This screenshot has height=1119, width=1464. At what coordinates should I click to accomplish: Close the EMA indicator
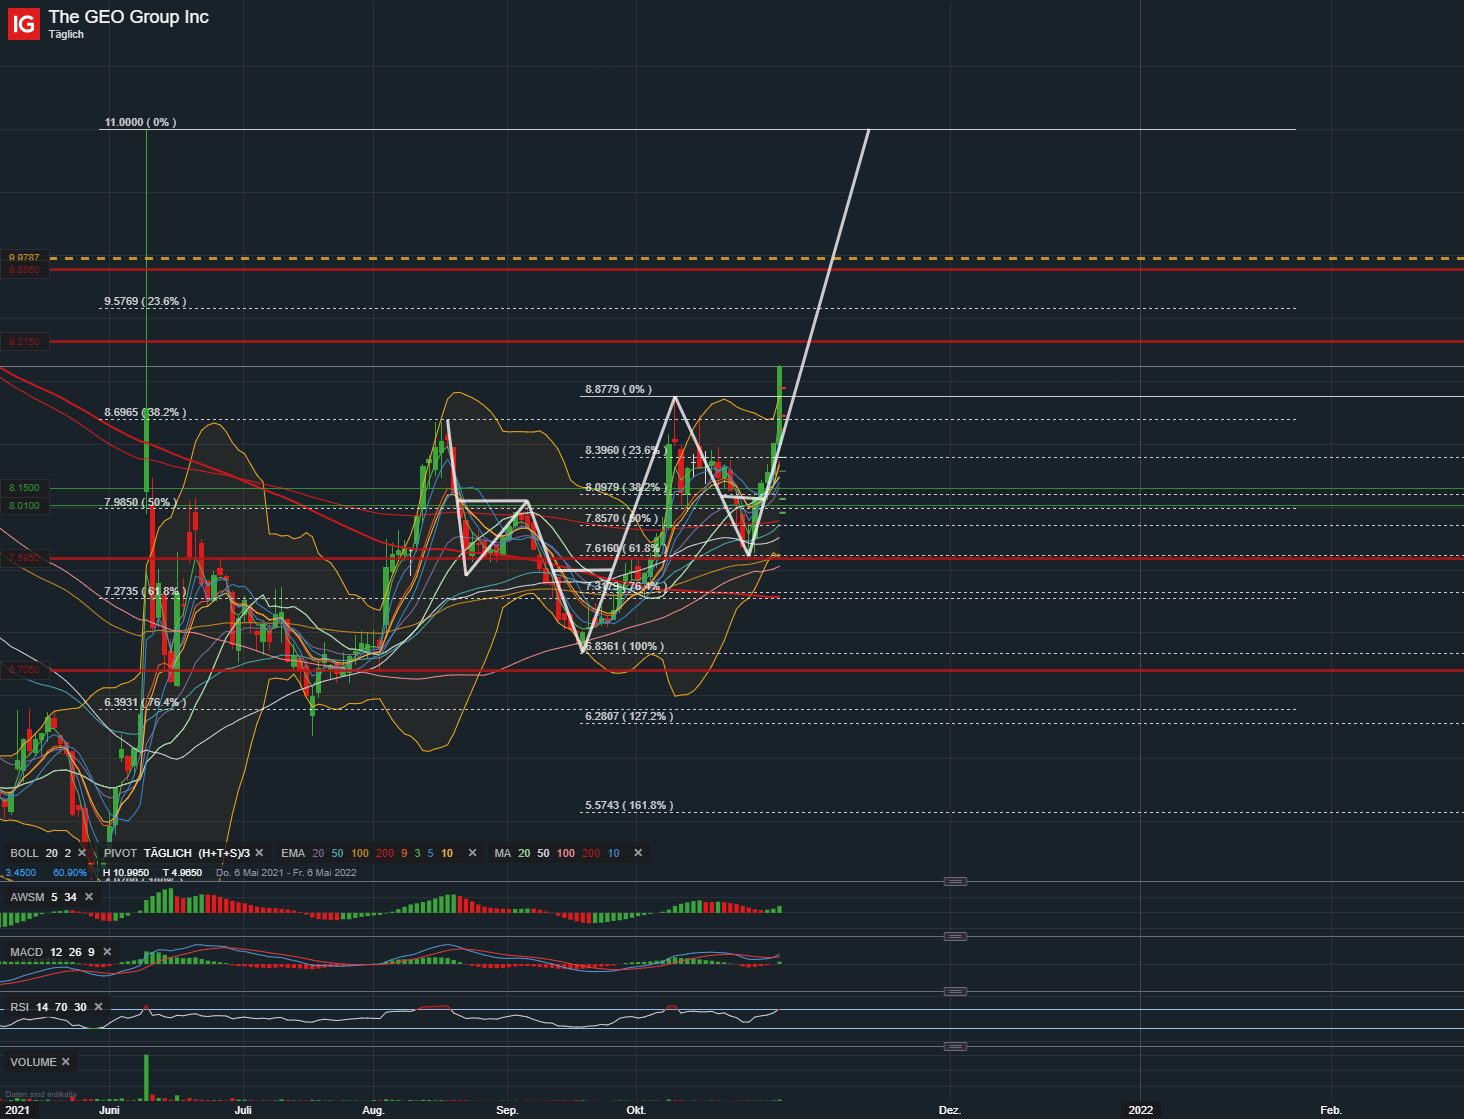(x=473, y=853)
